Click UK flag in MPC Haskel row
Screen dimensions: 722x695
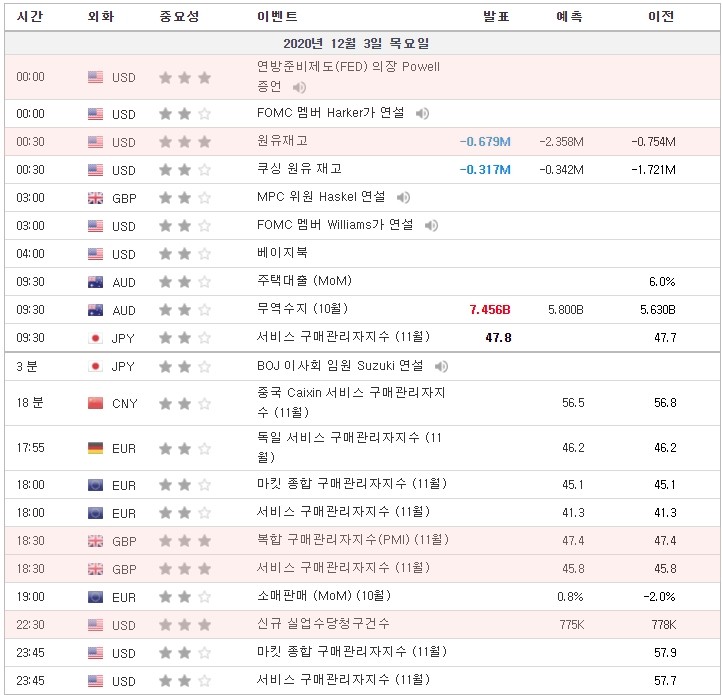pyautogui.click(x=95, y=198)
